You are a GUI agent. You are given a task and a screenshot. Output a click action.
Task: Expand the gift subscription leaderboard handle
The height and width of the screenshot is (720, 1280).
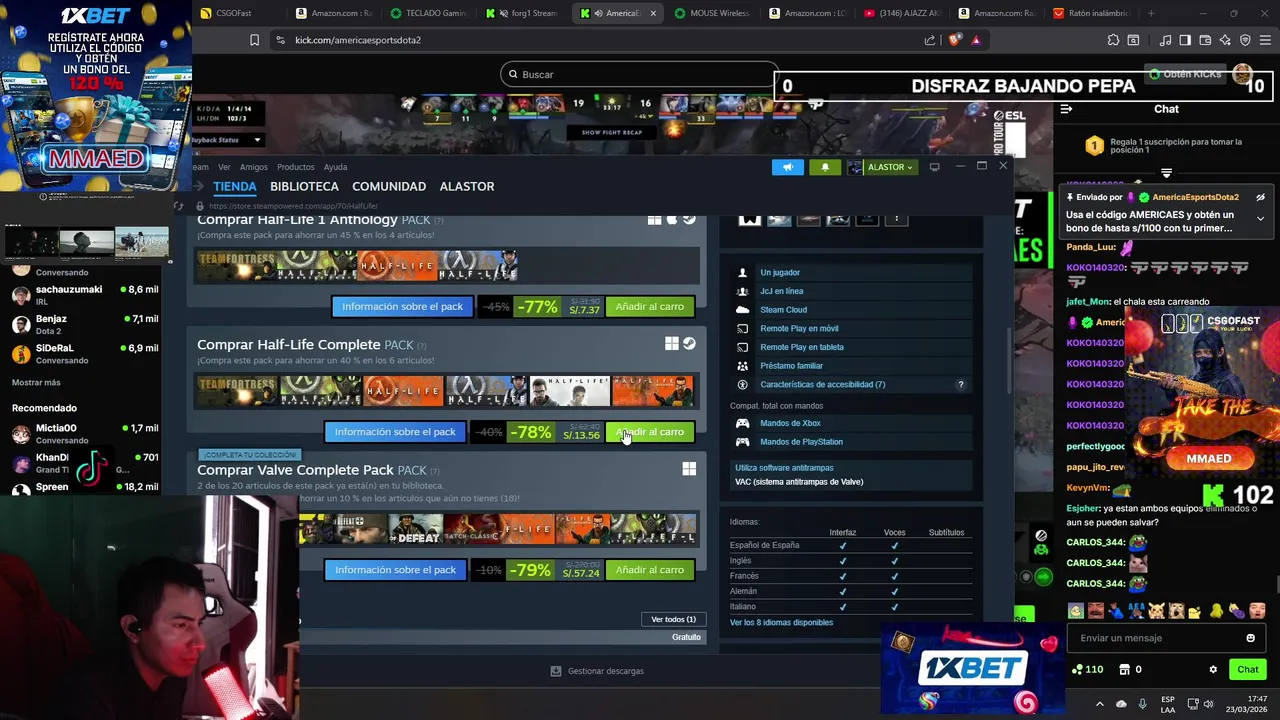click(x=1166, y=173)
